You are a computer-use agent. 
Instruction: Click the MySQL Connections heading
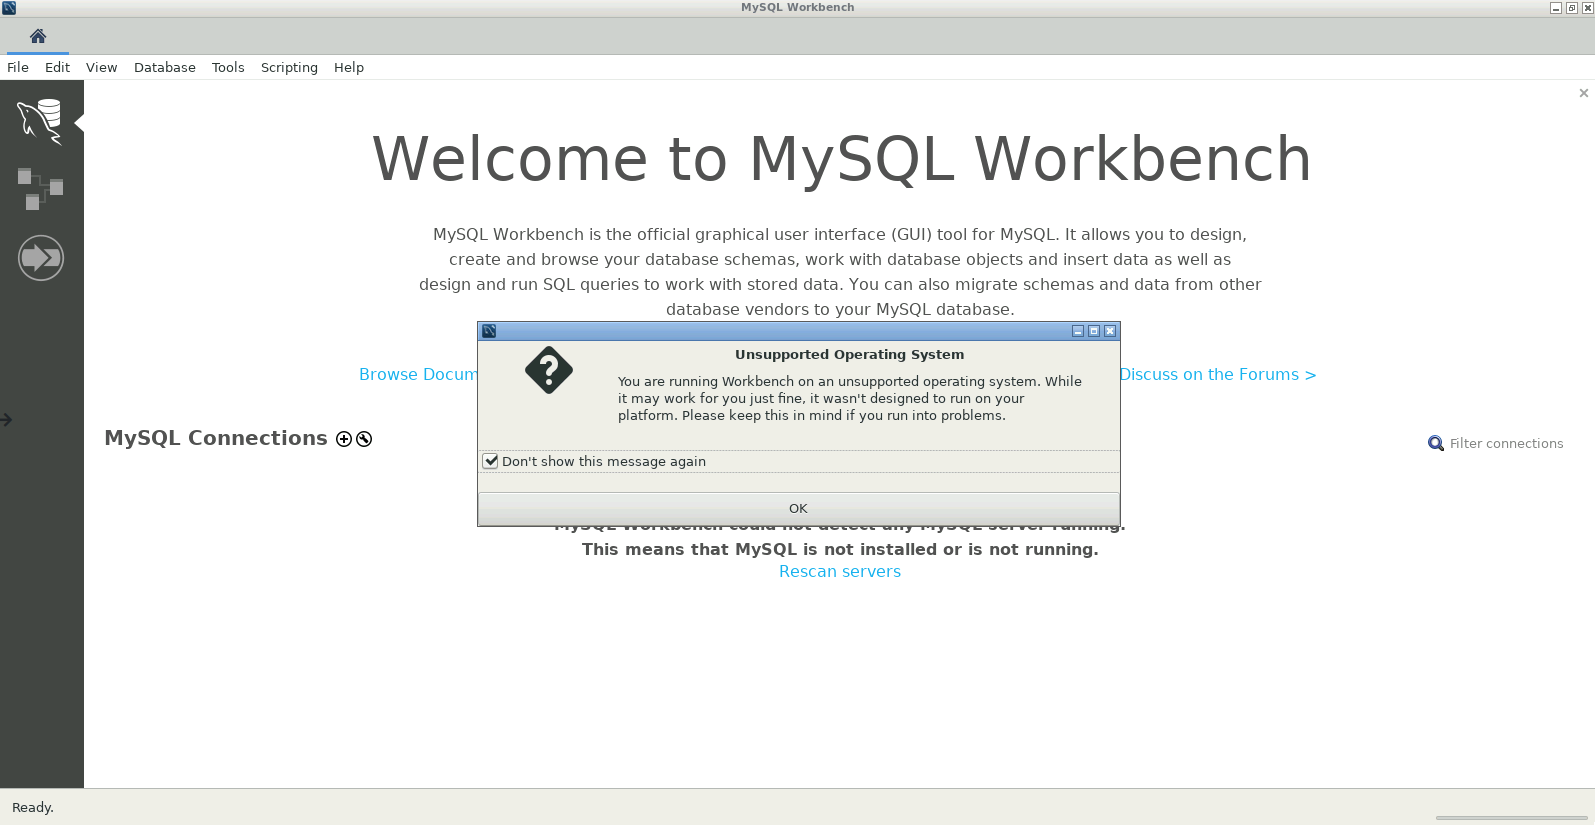[216, 438]
